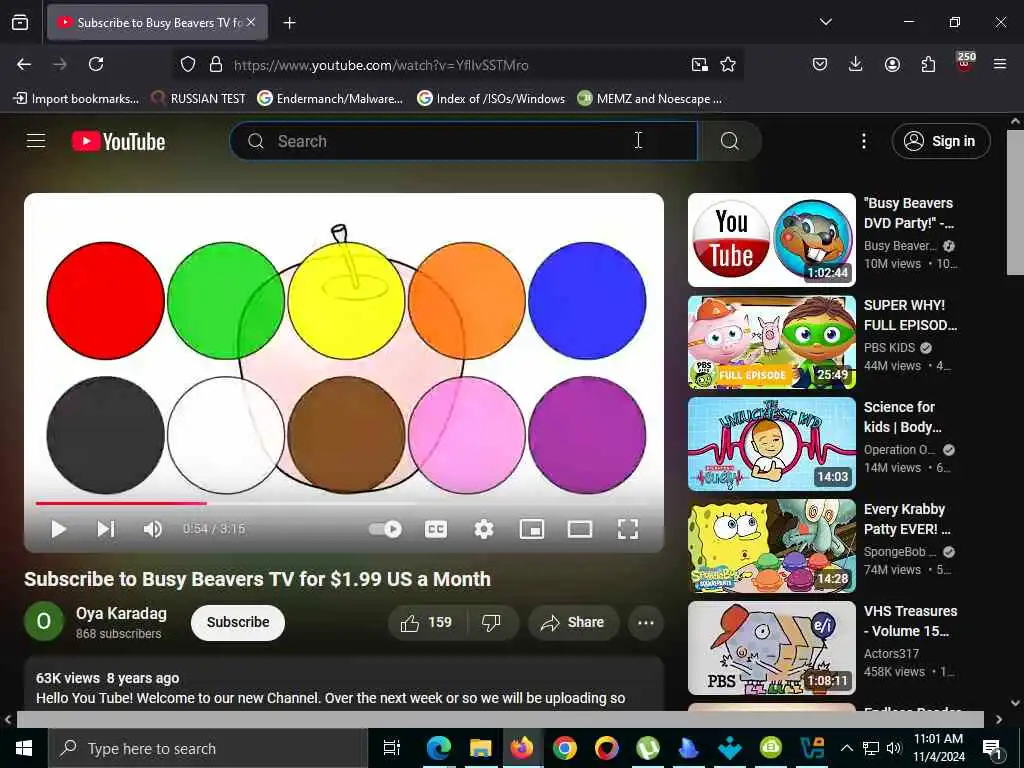Screen dimensions: 1024x768
Task: Play the paused video
Action: (x=58, y=529)
